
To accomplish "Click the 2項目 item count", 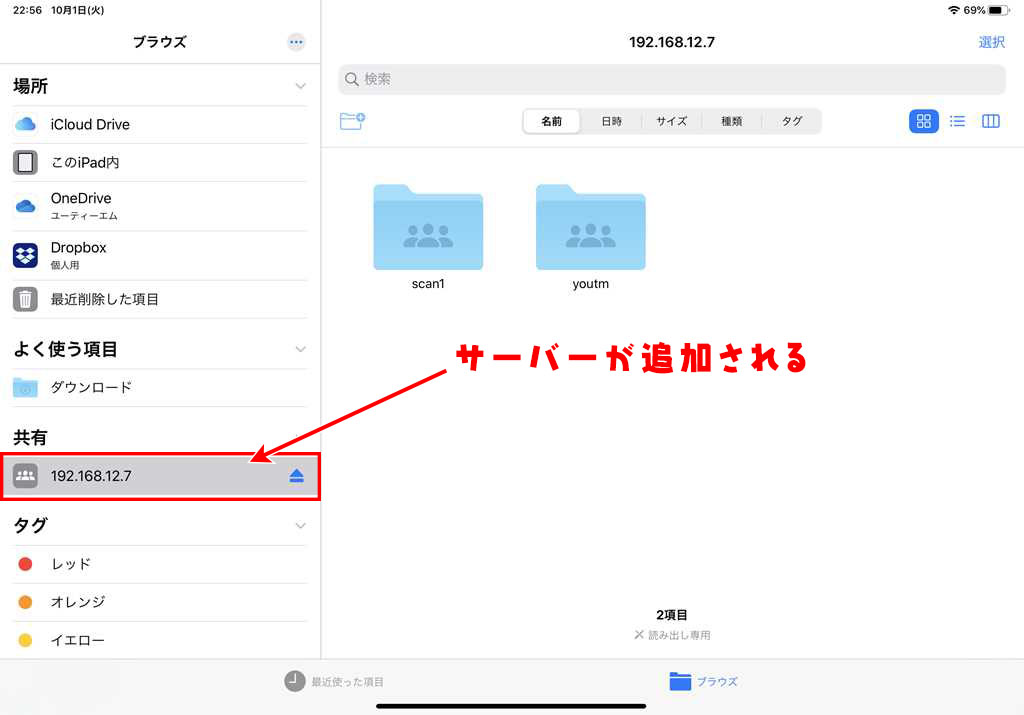I will tap(671, 615).
